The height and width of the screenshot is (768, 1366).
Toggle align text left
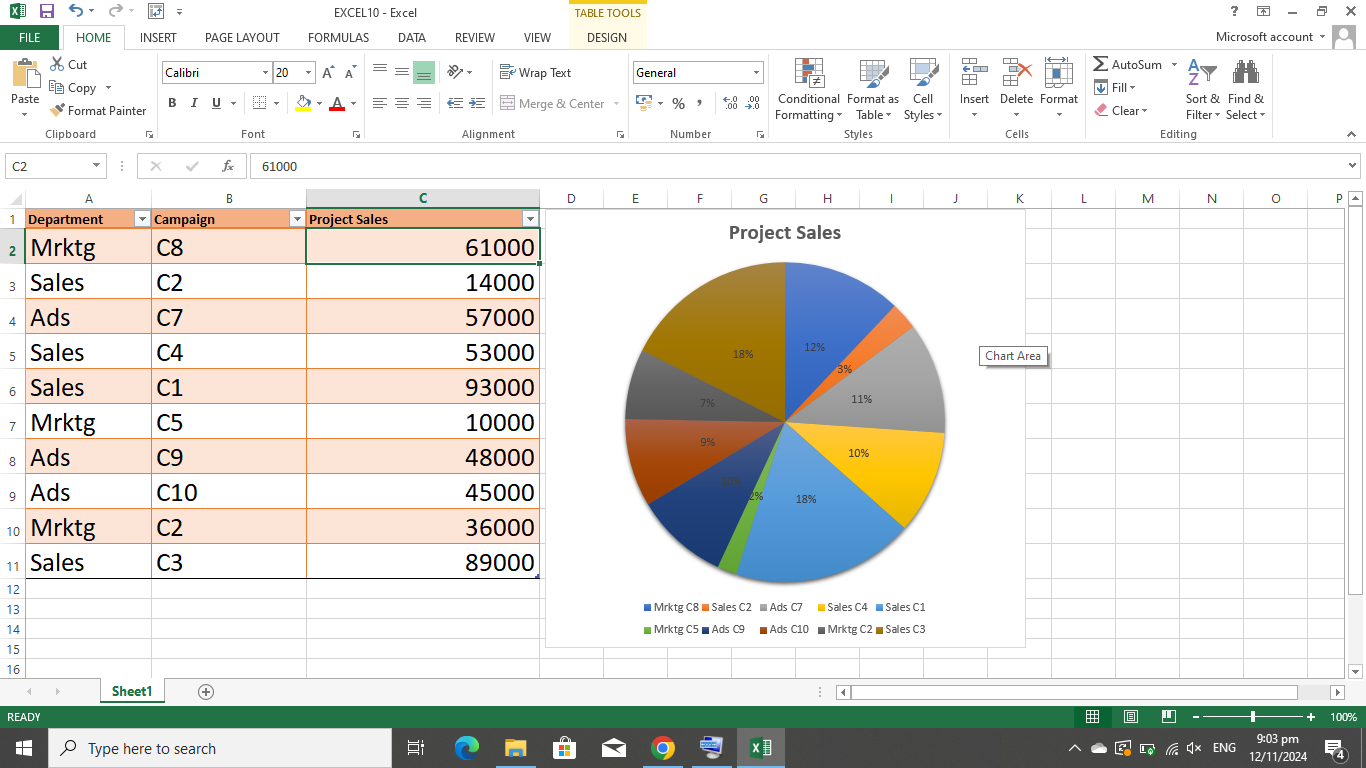tap(380, 103)
